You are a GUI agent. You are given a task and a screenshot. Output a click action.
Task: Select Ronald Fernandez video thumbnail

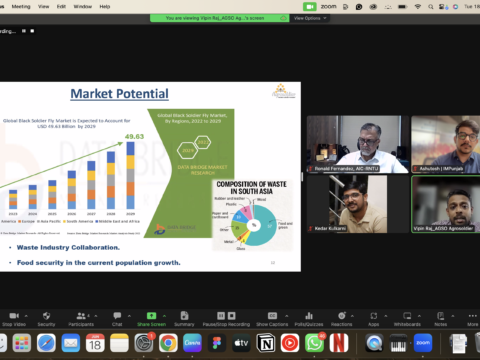pos(358,144)
